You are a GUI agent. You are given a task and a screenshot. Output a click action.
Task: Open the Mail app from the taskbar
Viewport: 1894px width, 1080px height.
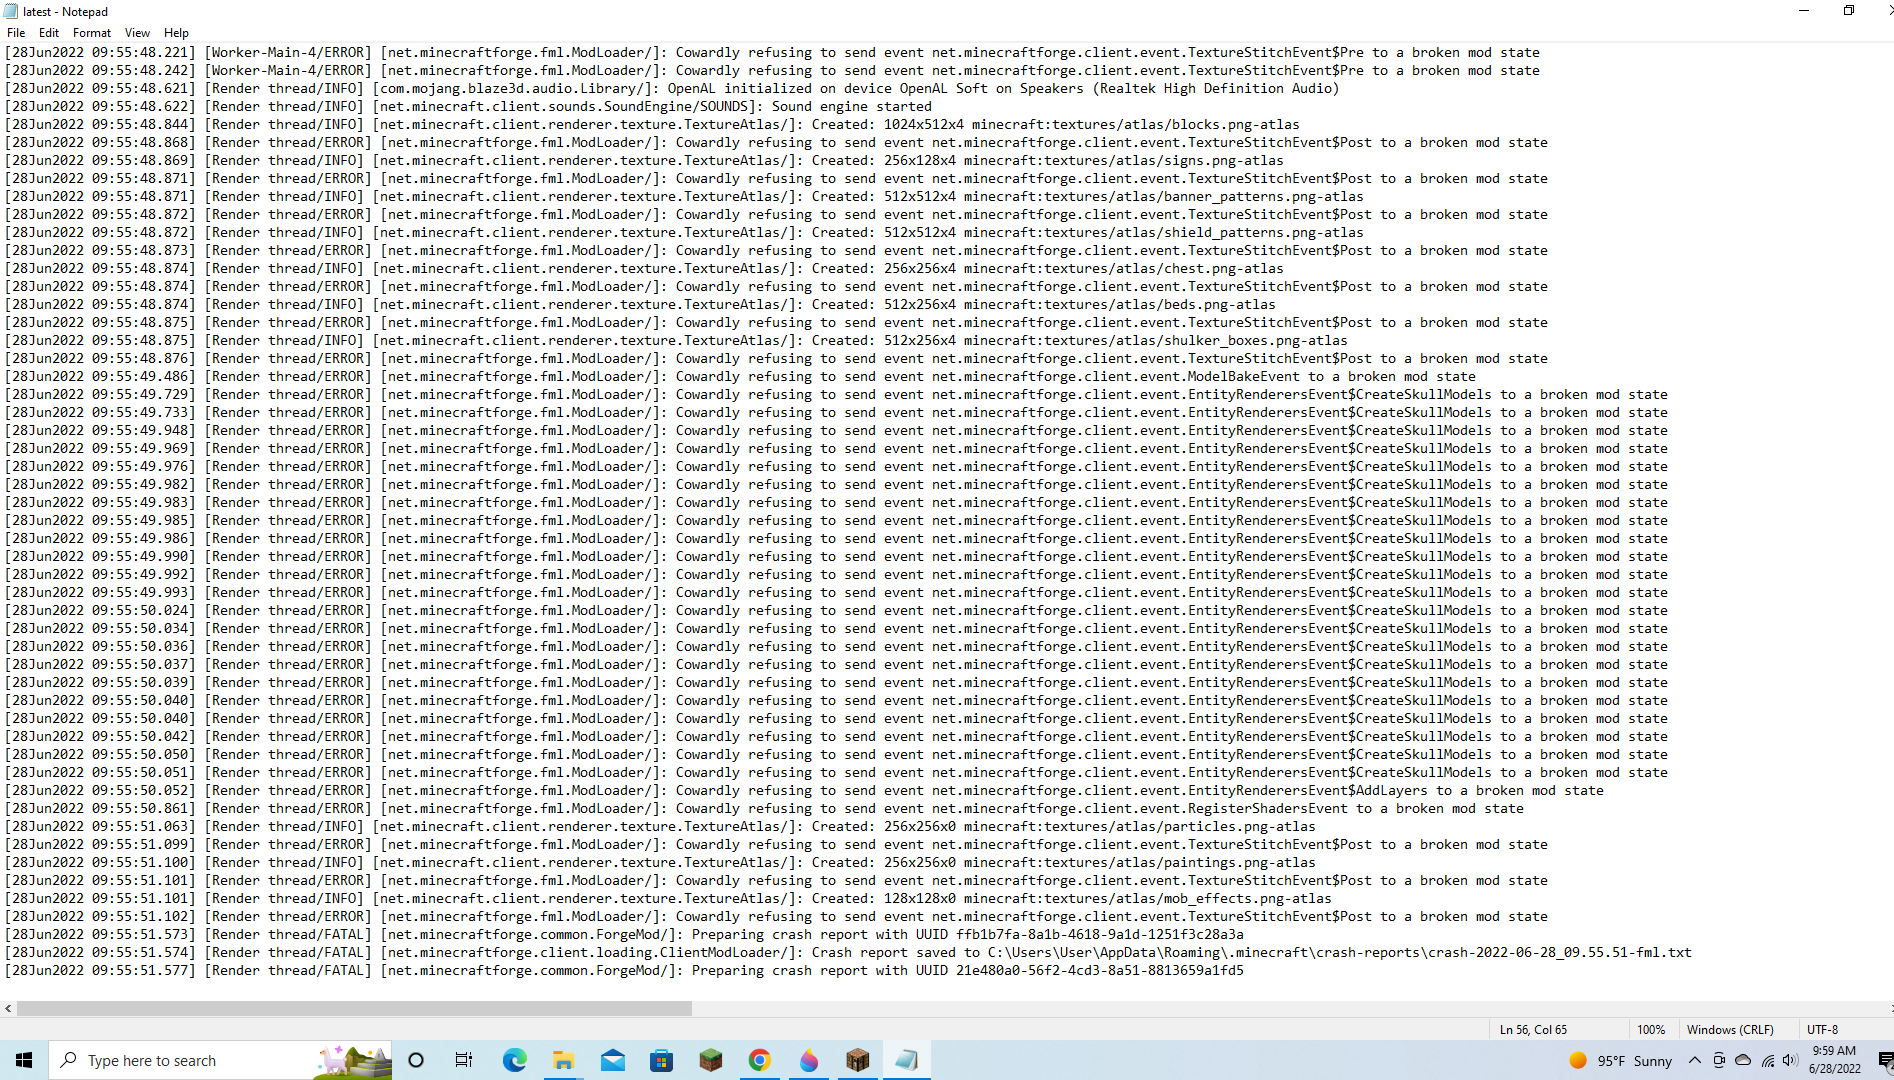pyautogui.click(x=613, y=1060)
